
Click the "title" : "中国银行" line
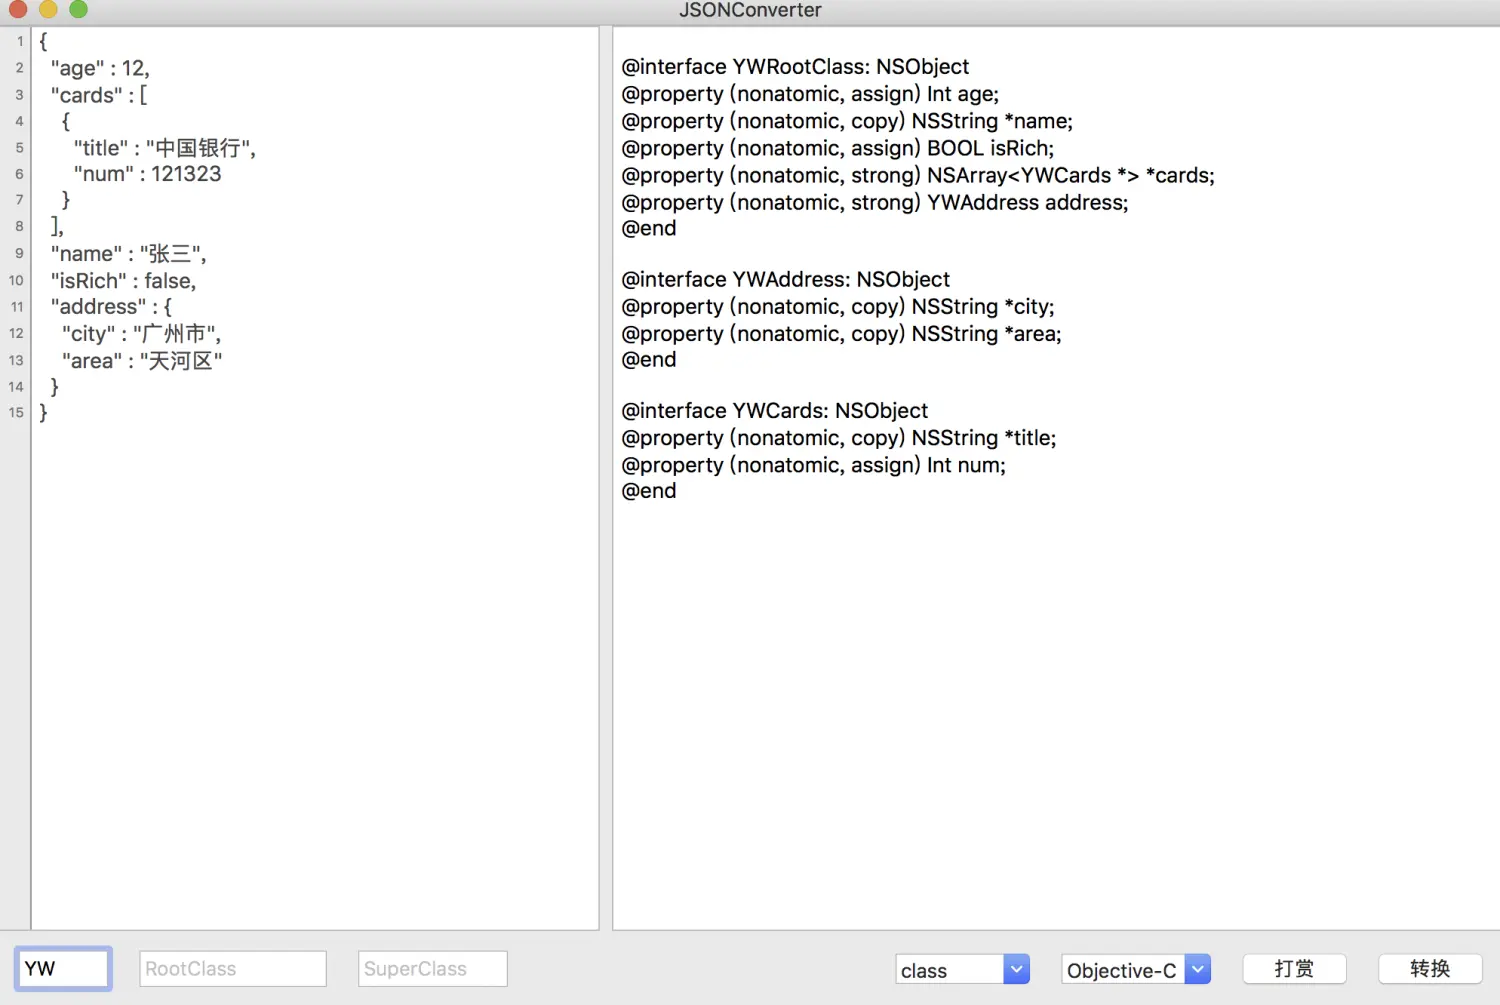tap(165, 148)
